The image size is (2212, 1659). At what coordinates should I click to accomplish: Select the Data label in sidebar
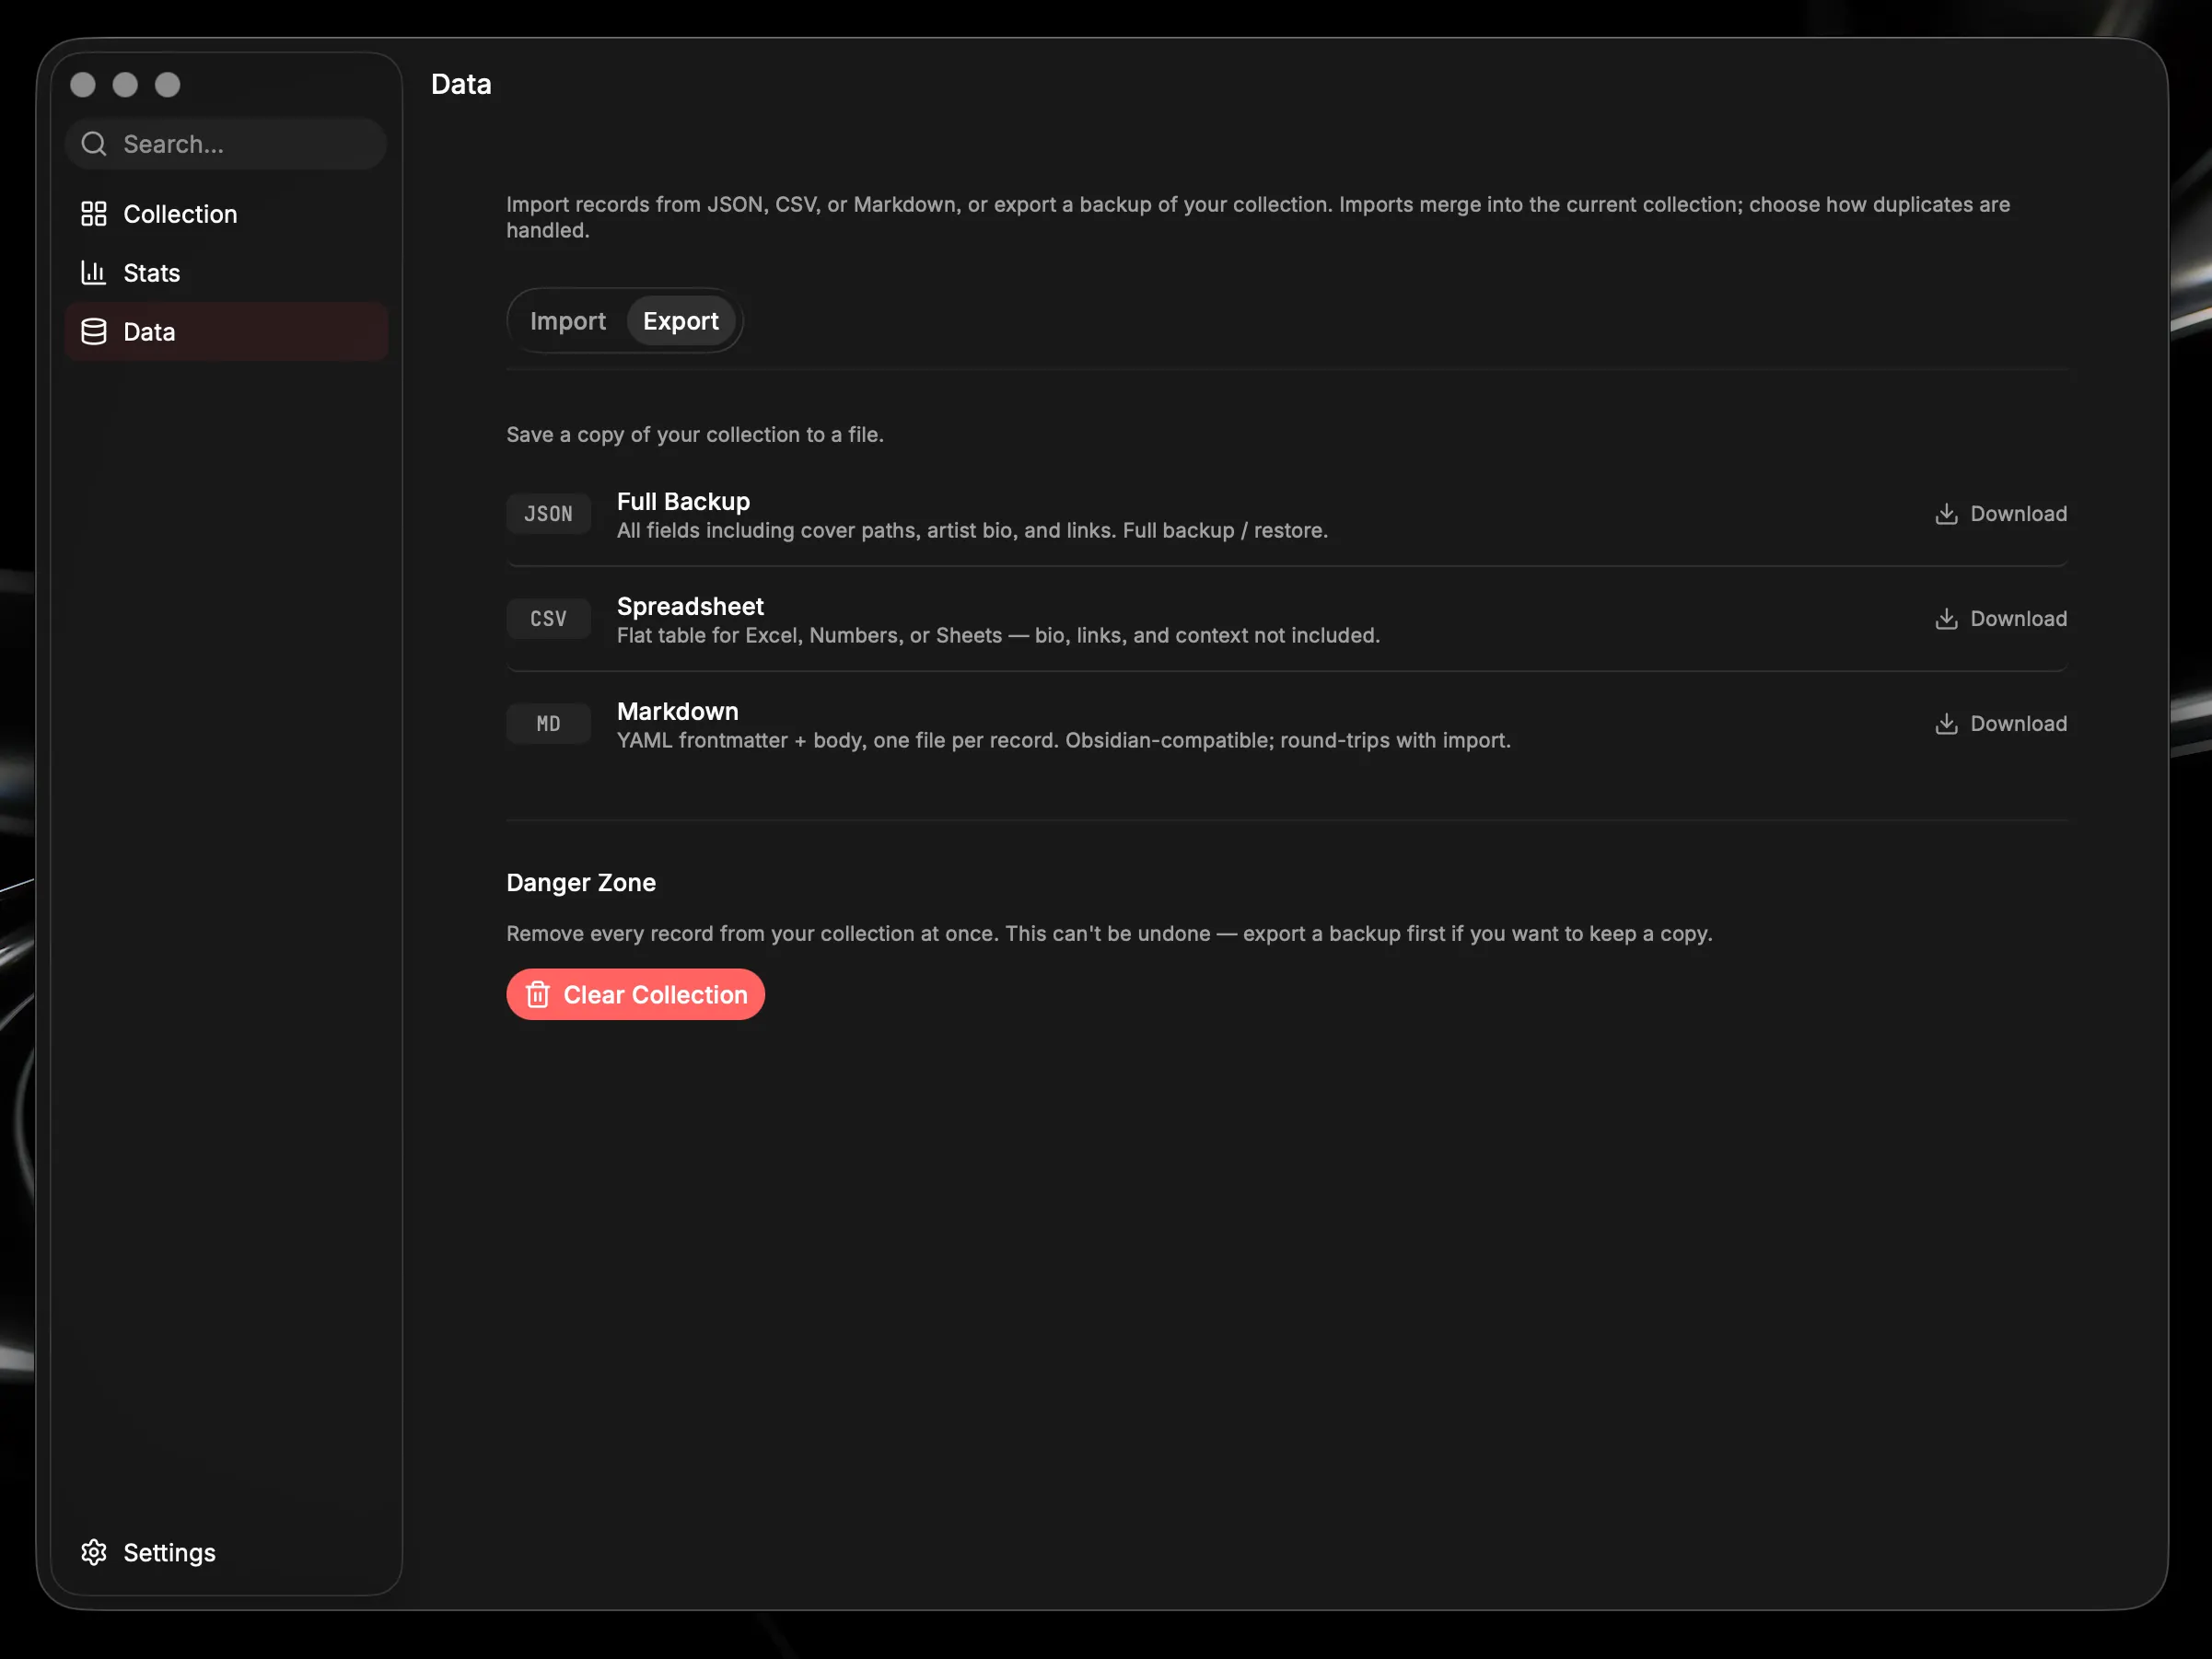point(149,332)
